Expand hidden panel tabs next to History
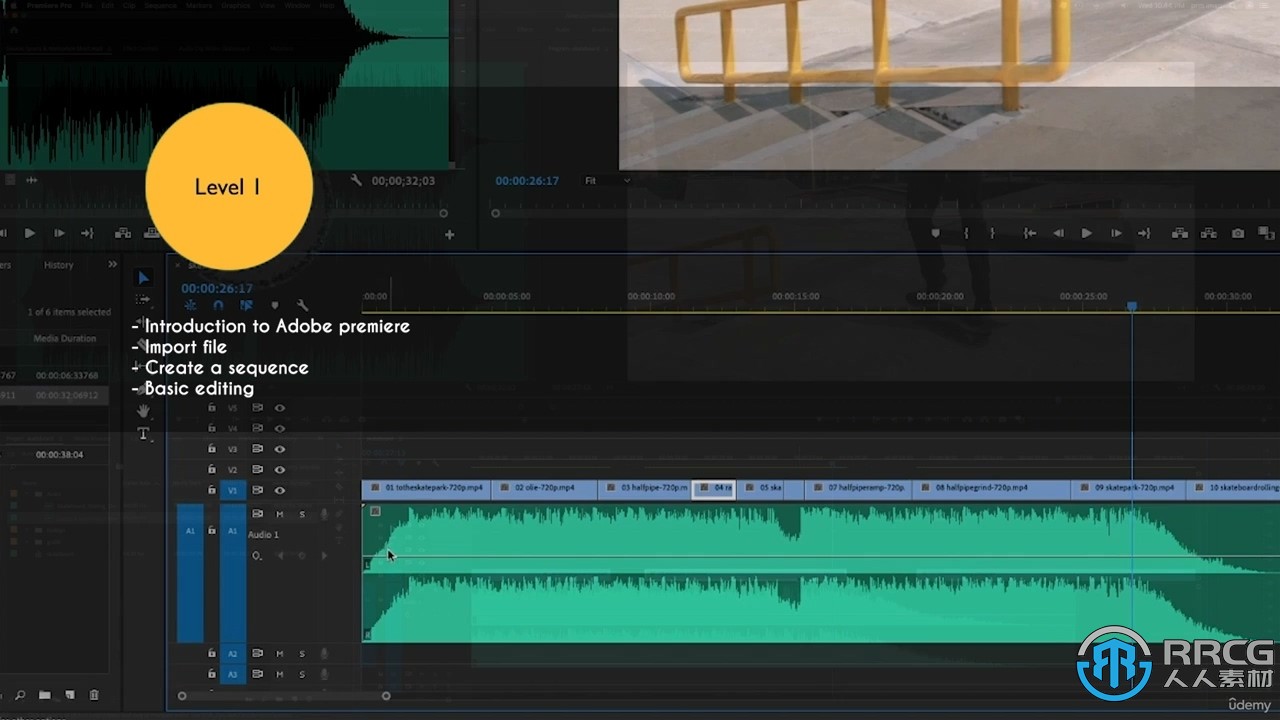This screenshot has height=720, width=1280. coord(112,265)
